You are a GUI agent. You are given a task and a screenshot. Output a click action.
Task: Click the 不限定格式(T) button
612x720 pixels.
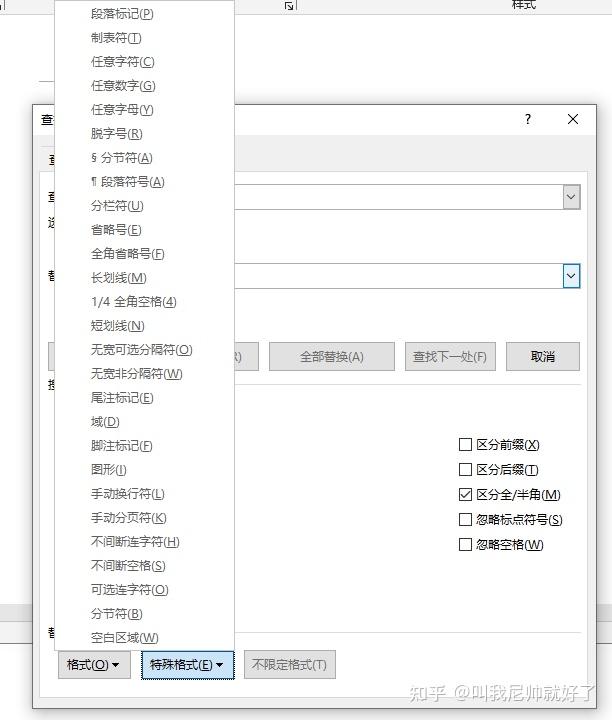click(x=289, y=664)
